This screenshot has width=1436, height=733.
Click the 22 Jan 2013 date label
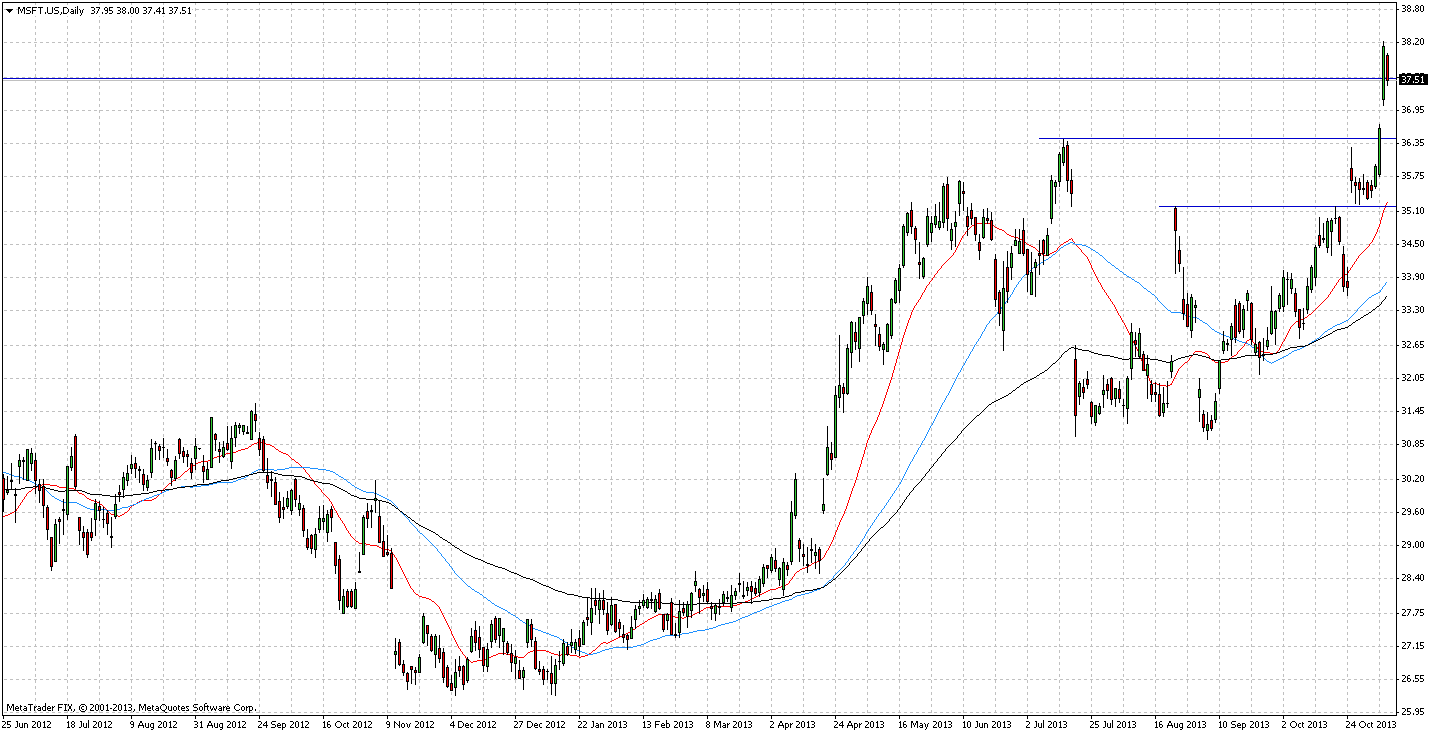(x=603, y=724)
